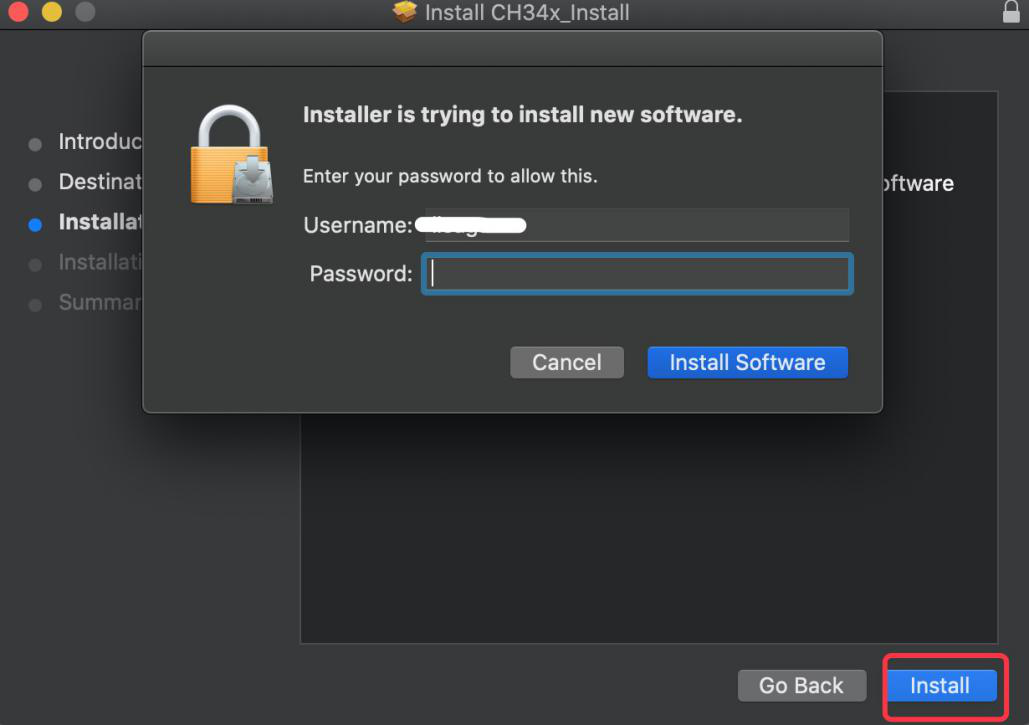This screenshot has height=725, width=1029.
Task: Select the dimmed Installation step in sidebar
Action: click(100, 262)
